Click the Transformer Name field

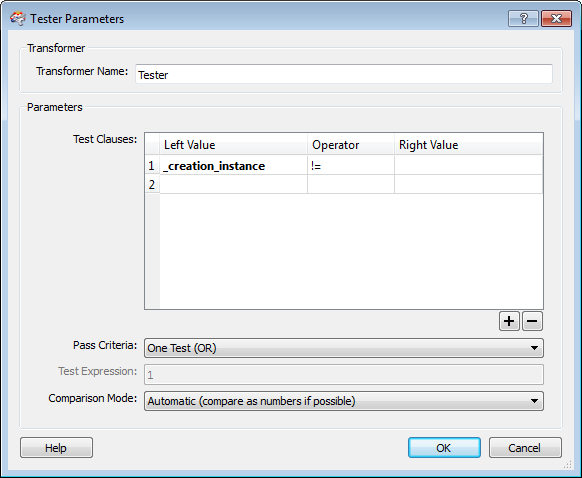[344, 74]
